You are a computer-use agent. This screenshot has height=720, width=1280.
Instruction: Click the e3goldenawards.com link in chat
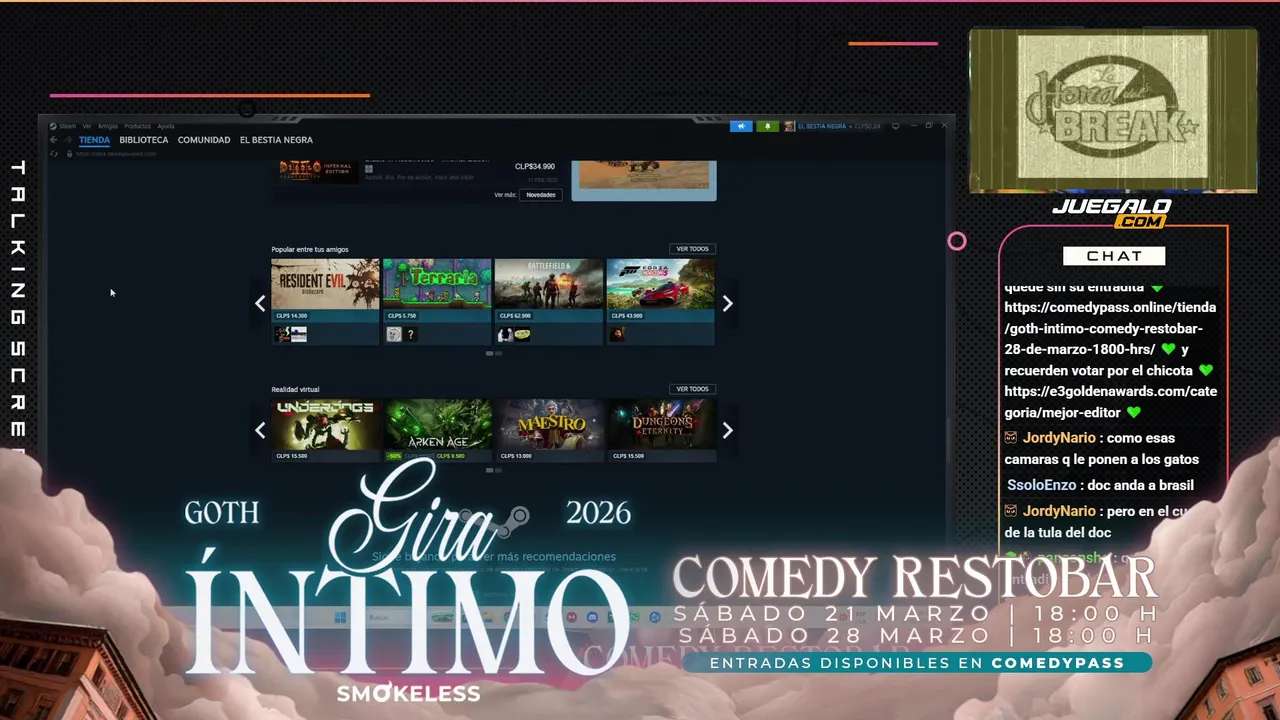pyautogui.click(x=1110, y=401)
